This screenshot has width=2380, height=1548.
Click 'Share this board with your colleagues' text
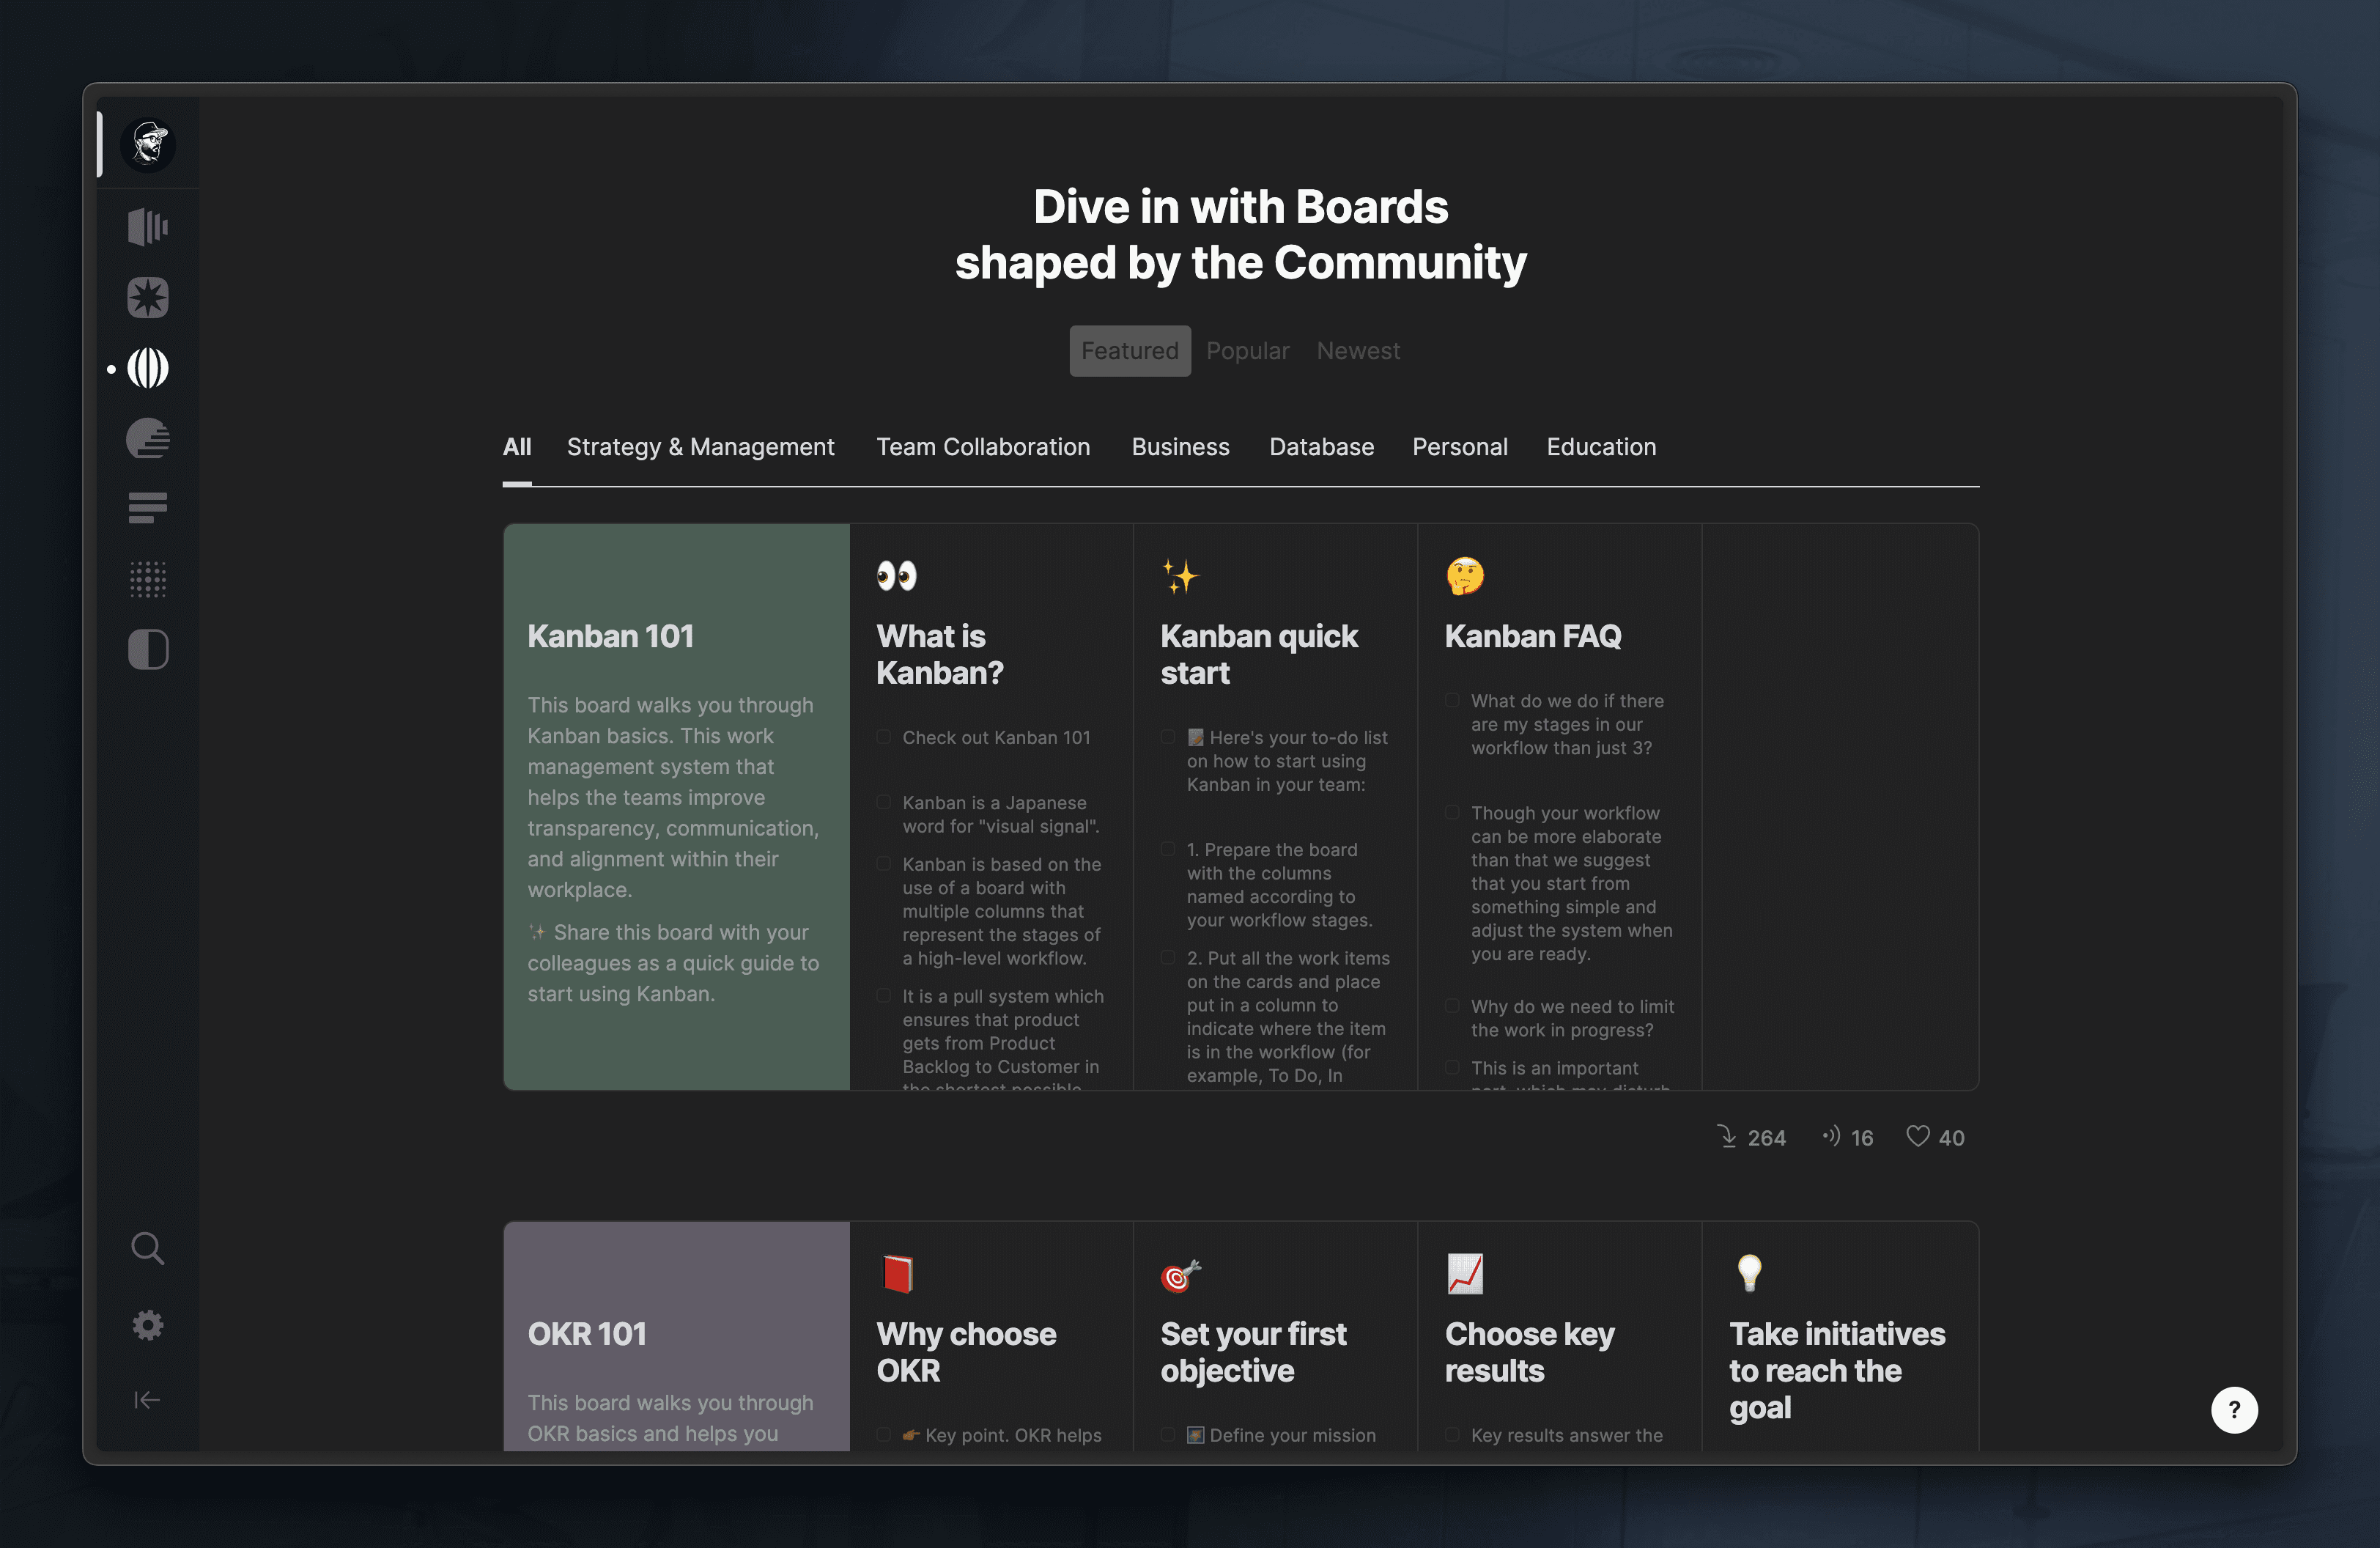click(673, 963)
